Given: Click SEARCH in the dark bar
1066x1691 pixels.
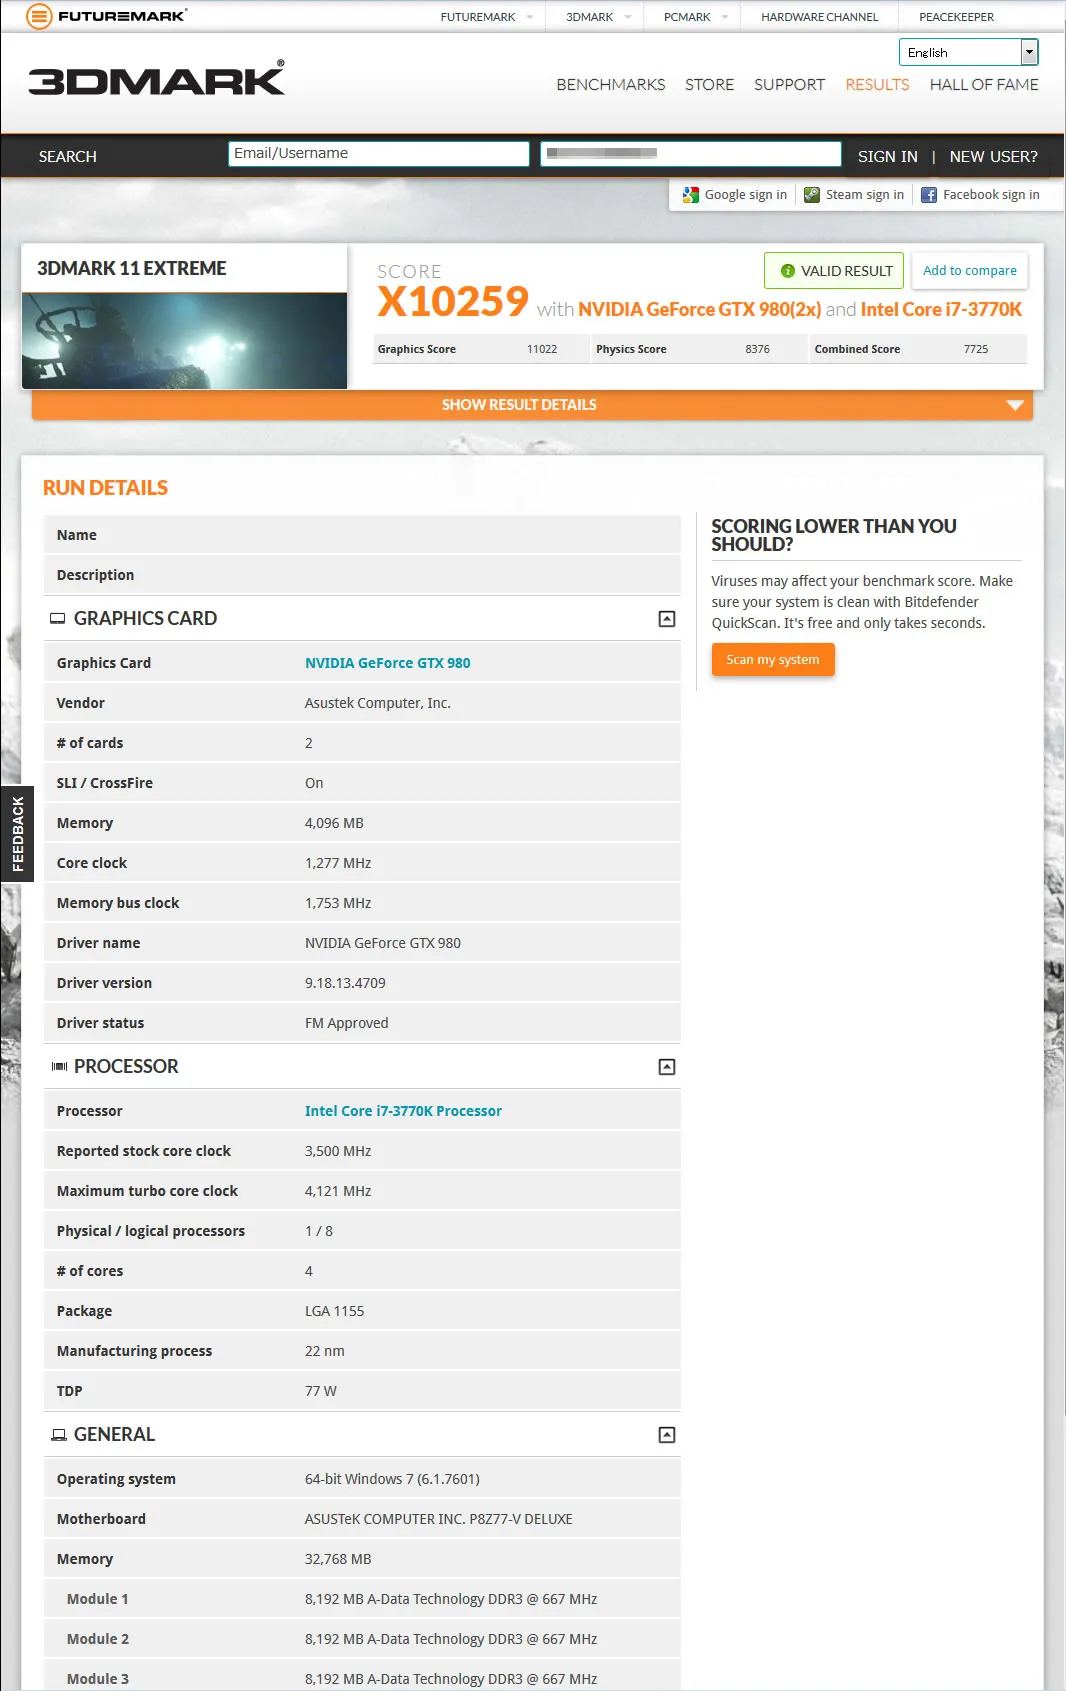Looking at the screenshot, I should point(68,157).
